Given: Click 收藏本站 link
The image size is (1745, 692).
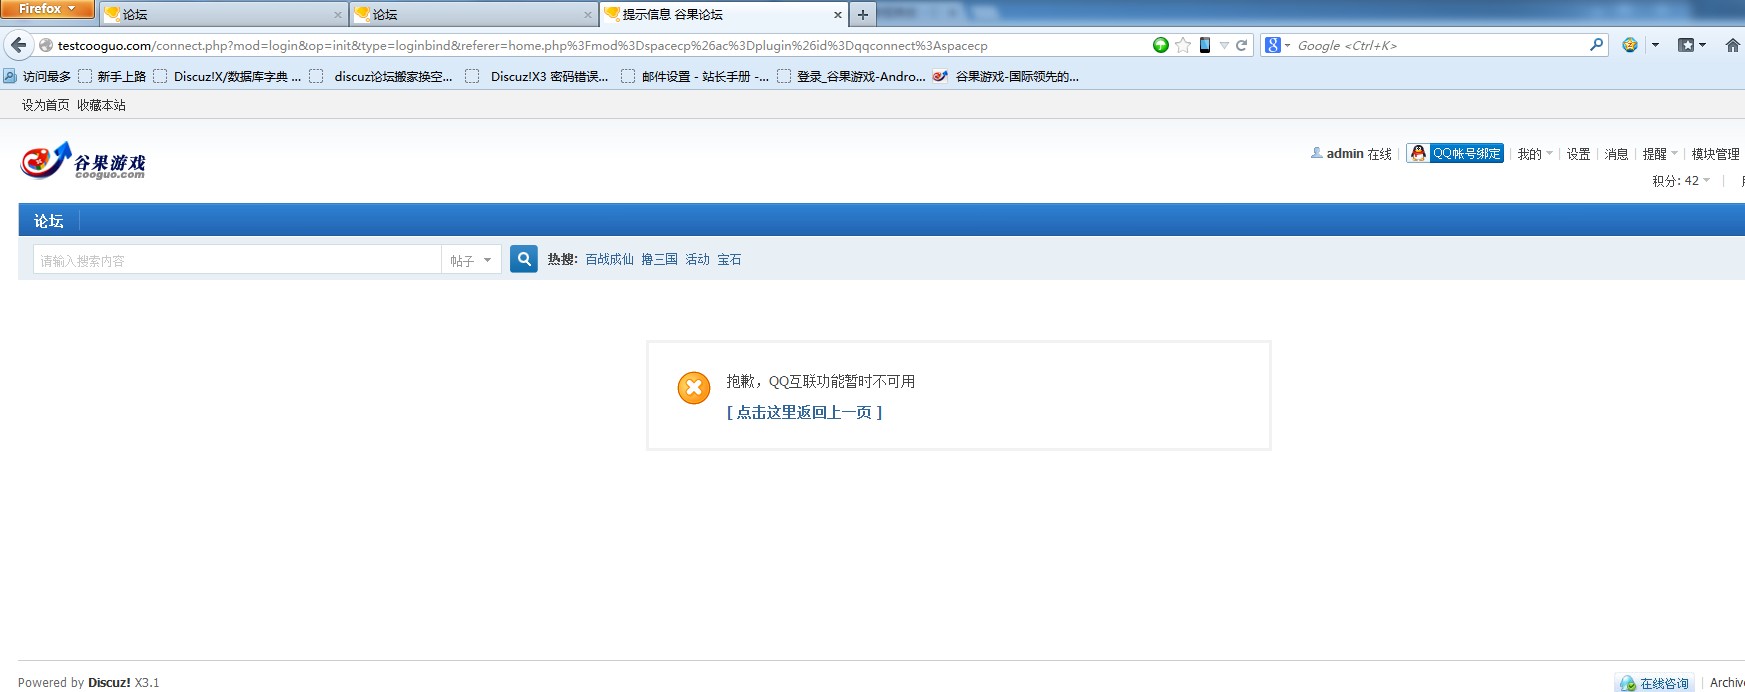Looking at the screenshot, I should click(101, 105).
